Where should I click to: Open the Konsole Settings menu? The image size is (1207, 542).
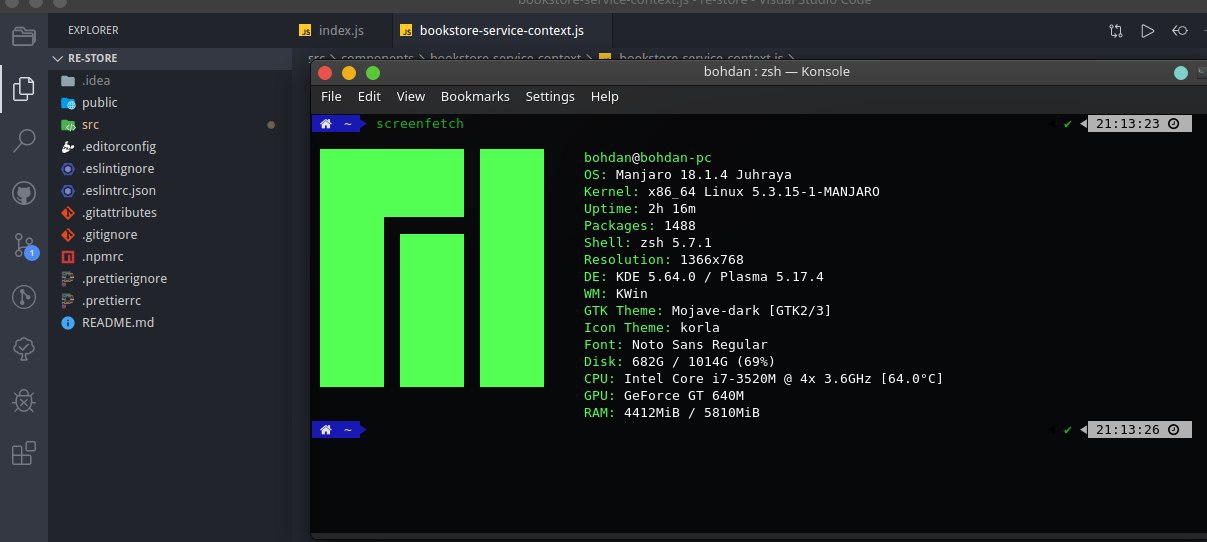tap(550, 97)
